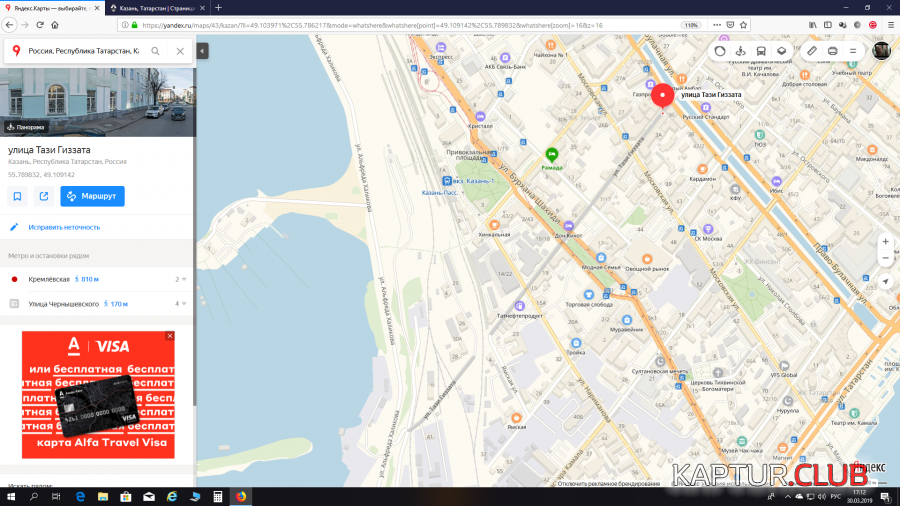Click the Маршрут route button
The height and width of the screenshot is (506, 900).
pyautogui.click(x=92, y=196)
